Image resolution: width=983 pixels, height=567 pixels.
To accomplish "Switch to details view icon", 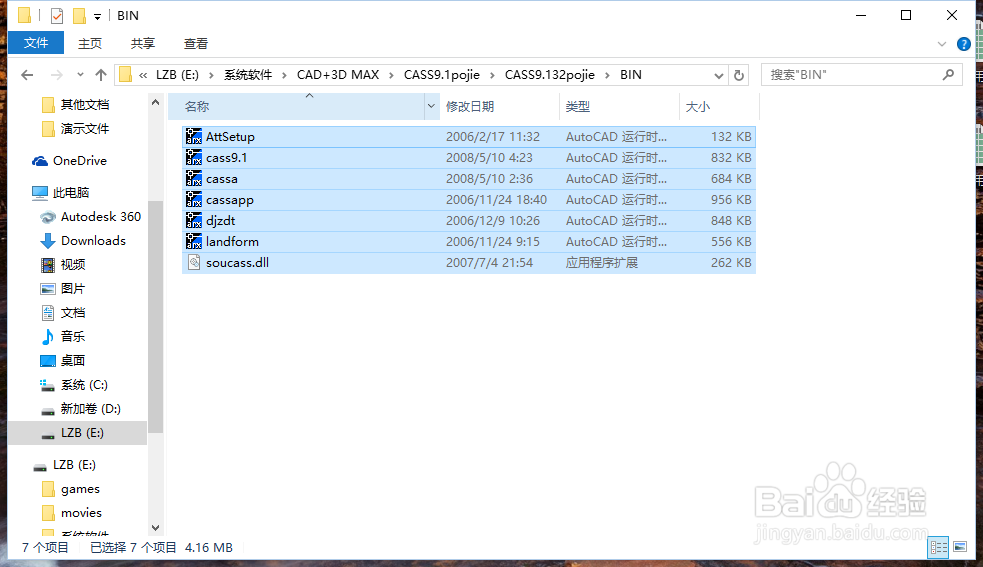I will coord(938,548).
